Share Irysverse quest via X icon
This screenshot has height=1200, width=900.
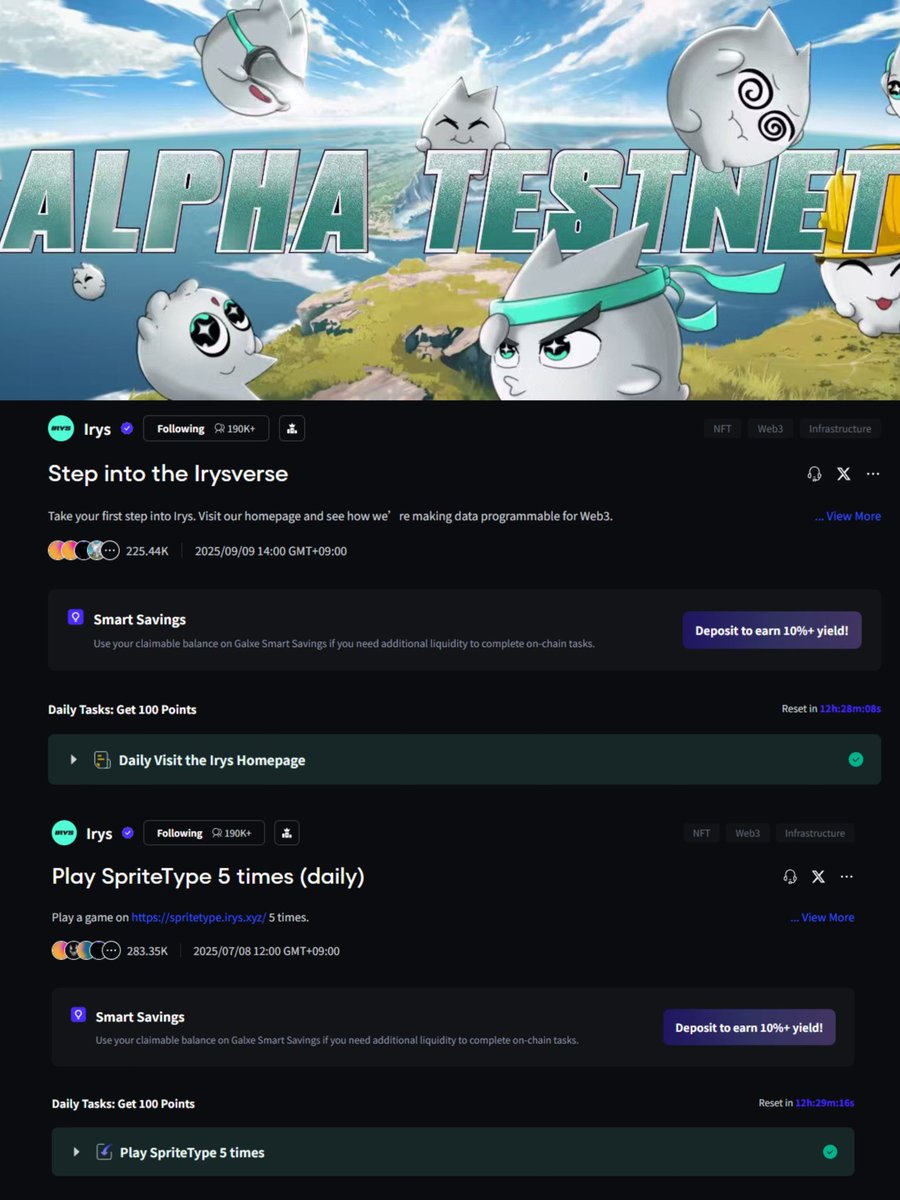point(844,474)
